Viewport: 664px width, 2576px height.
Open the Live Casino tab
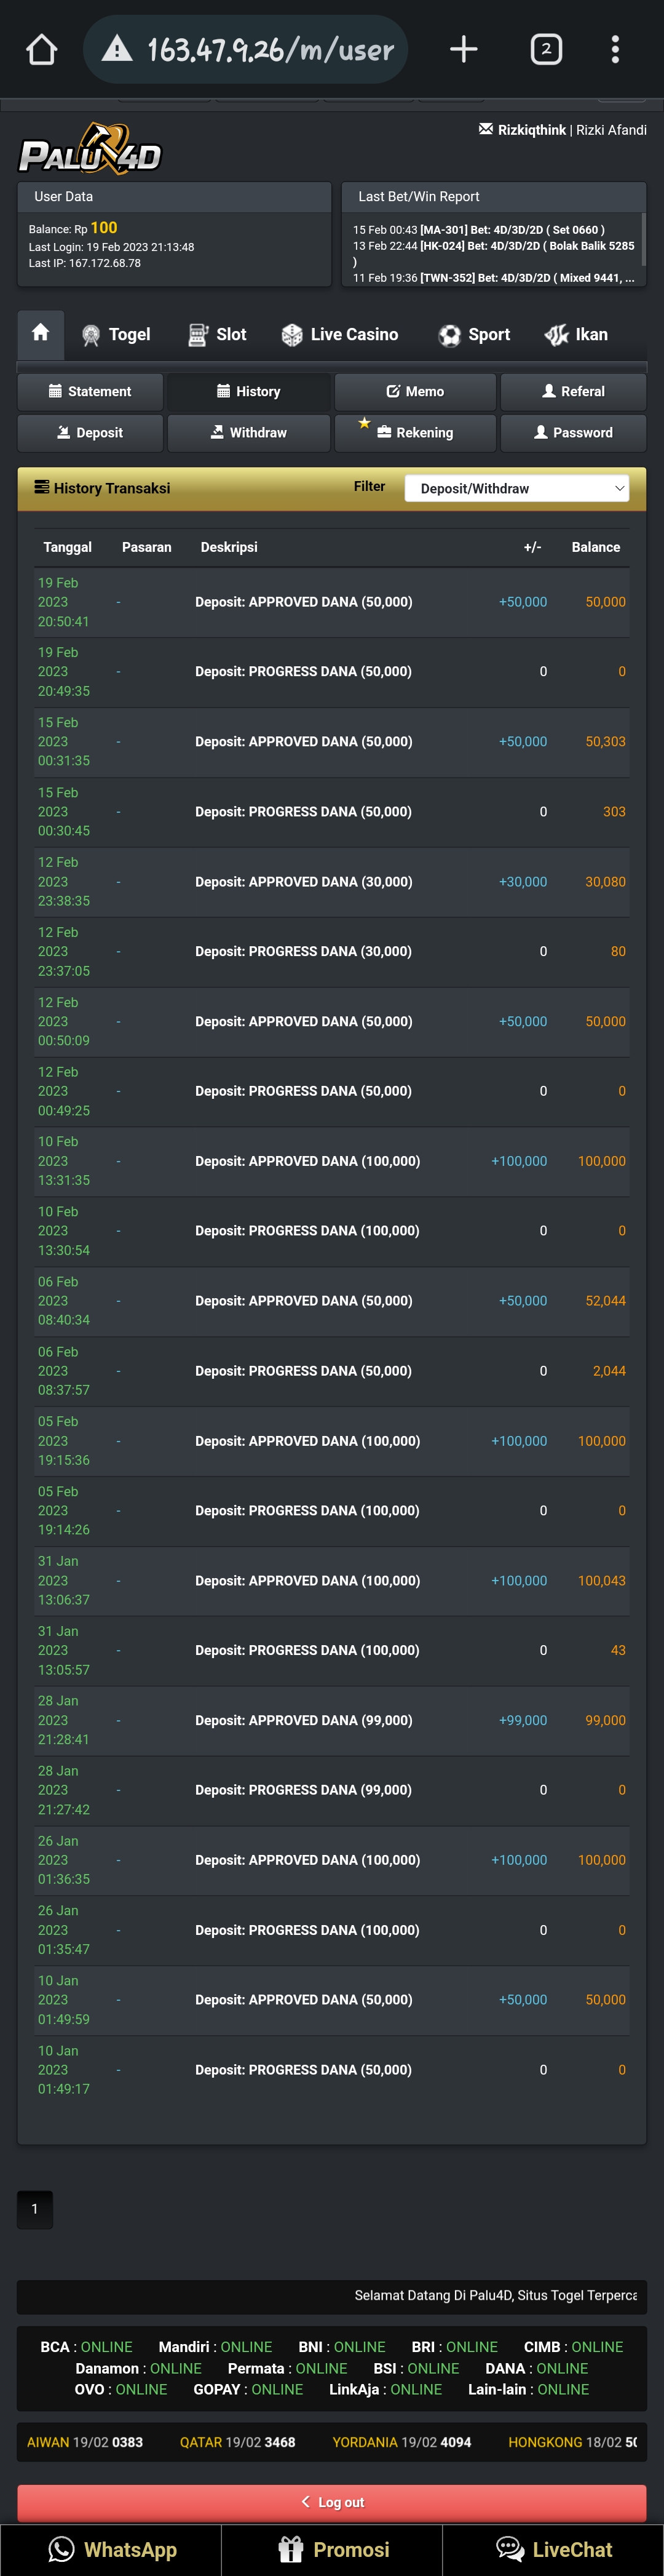pyautogui.click(x=340, y=335)
